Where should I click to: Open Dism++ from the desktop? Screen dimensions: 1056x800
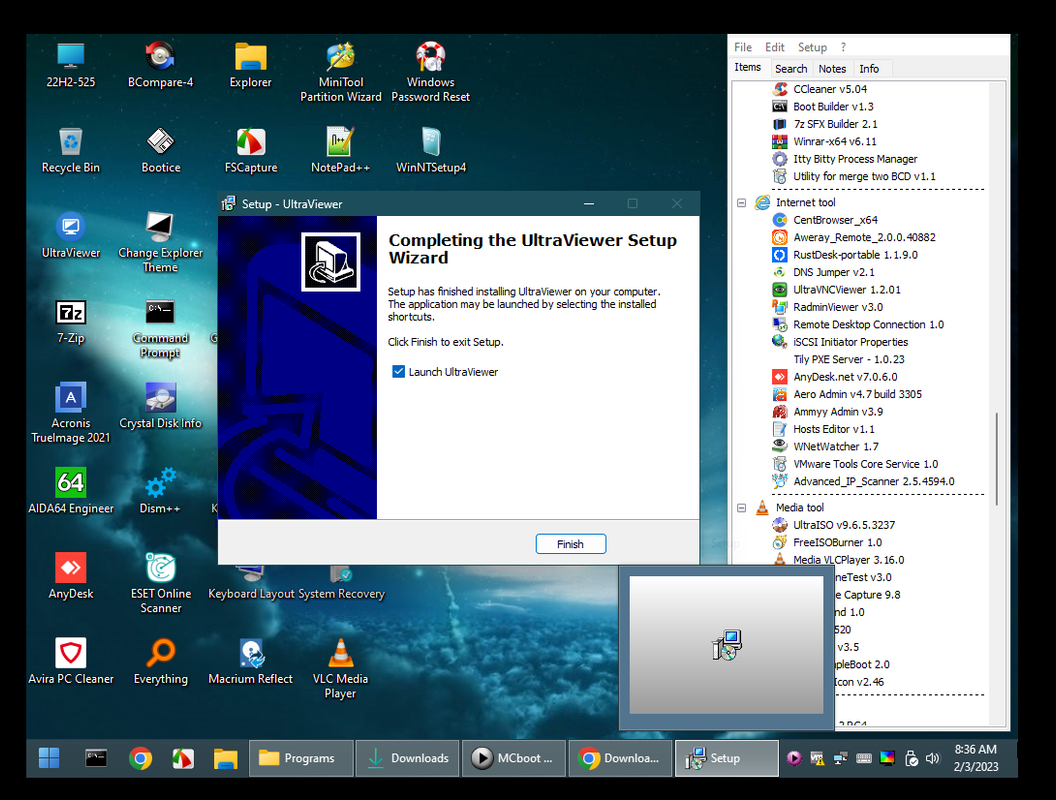[x=160, y=492]
